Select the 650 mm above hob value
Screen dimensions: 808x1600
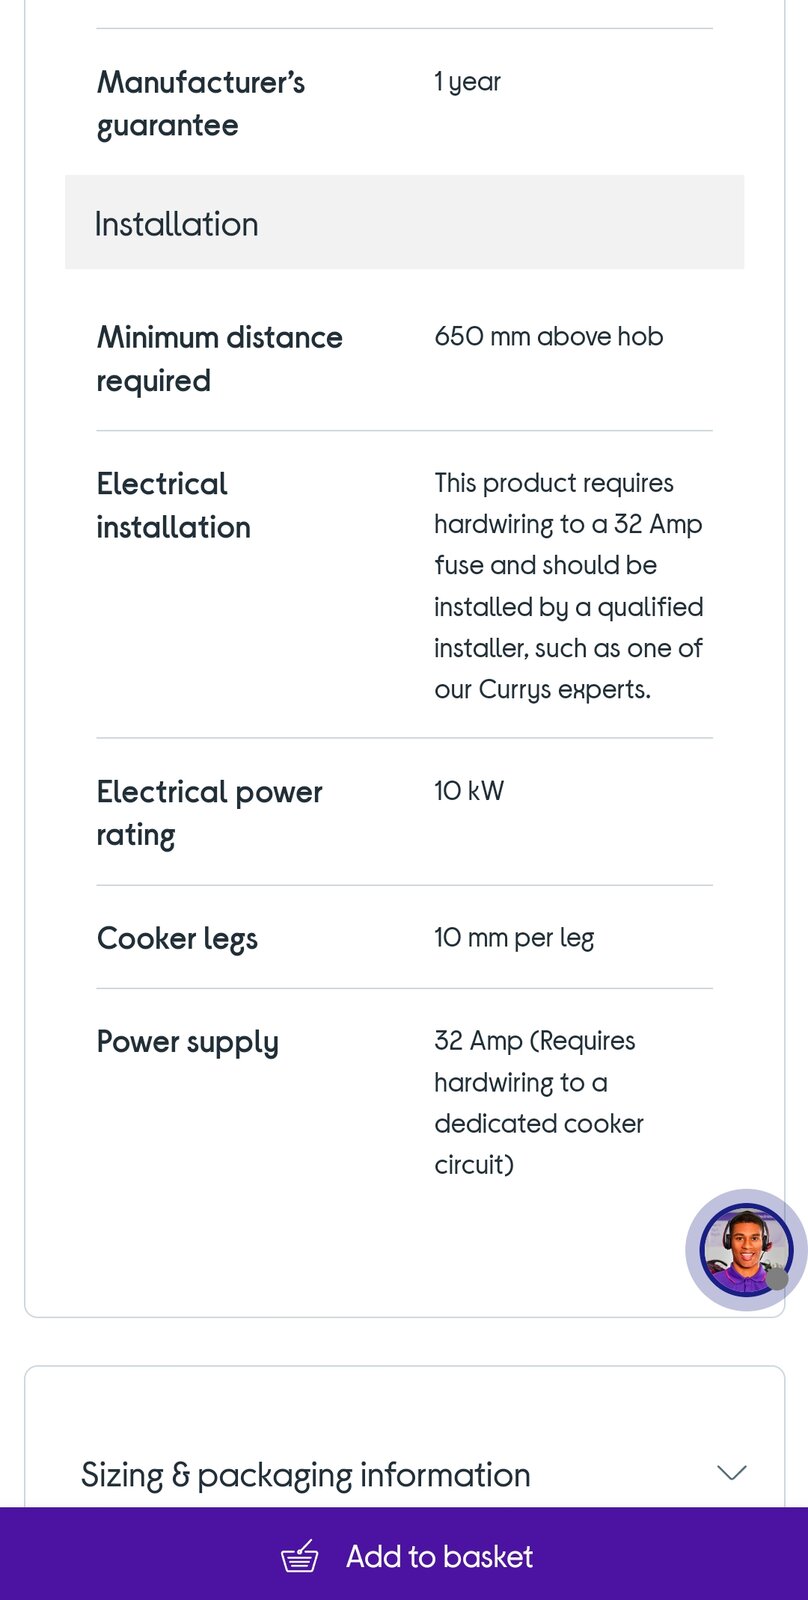point(548,337)
